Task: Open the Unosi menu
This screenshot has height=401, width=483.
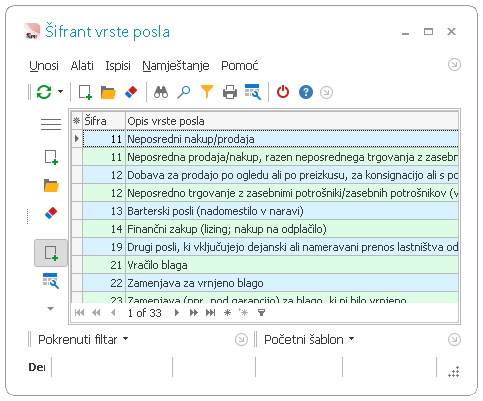Action: pyautogui.click(x=44, y=66)
